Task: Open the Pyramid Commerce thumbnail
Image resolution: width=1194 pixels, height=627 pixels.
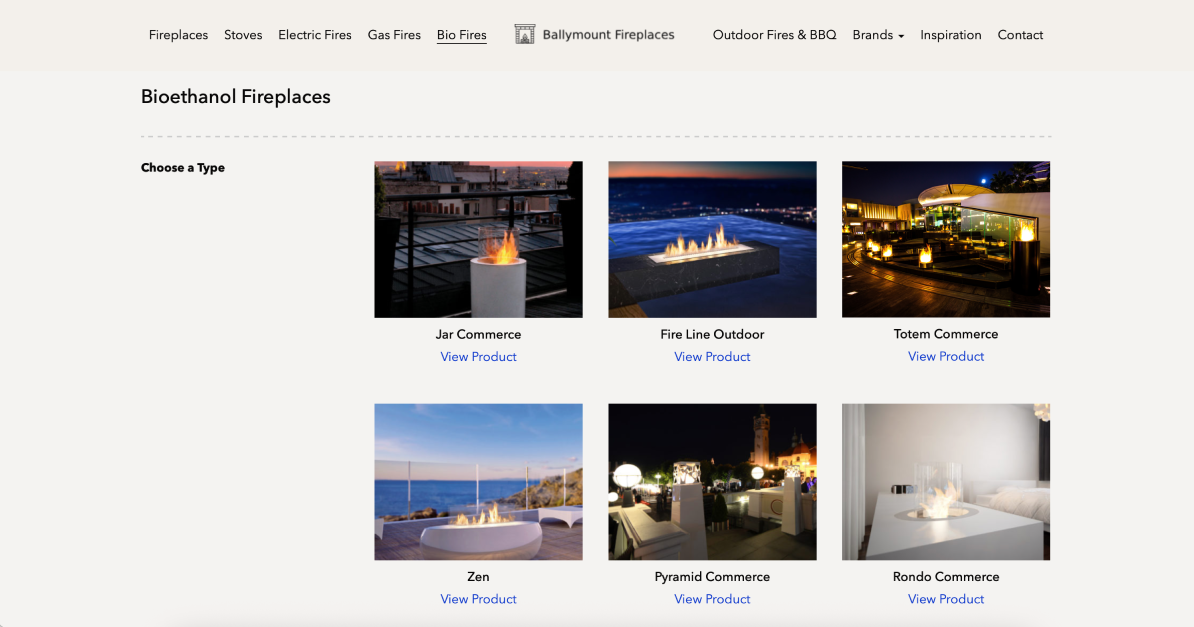Action: (712, 482)
